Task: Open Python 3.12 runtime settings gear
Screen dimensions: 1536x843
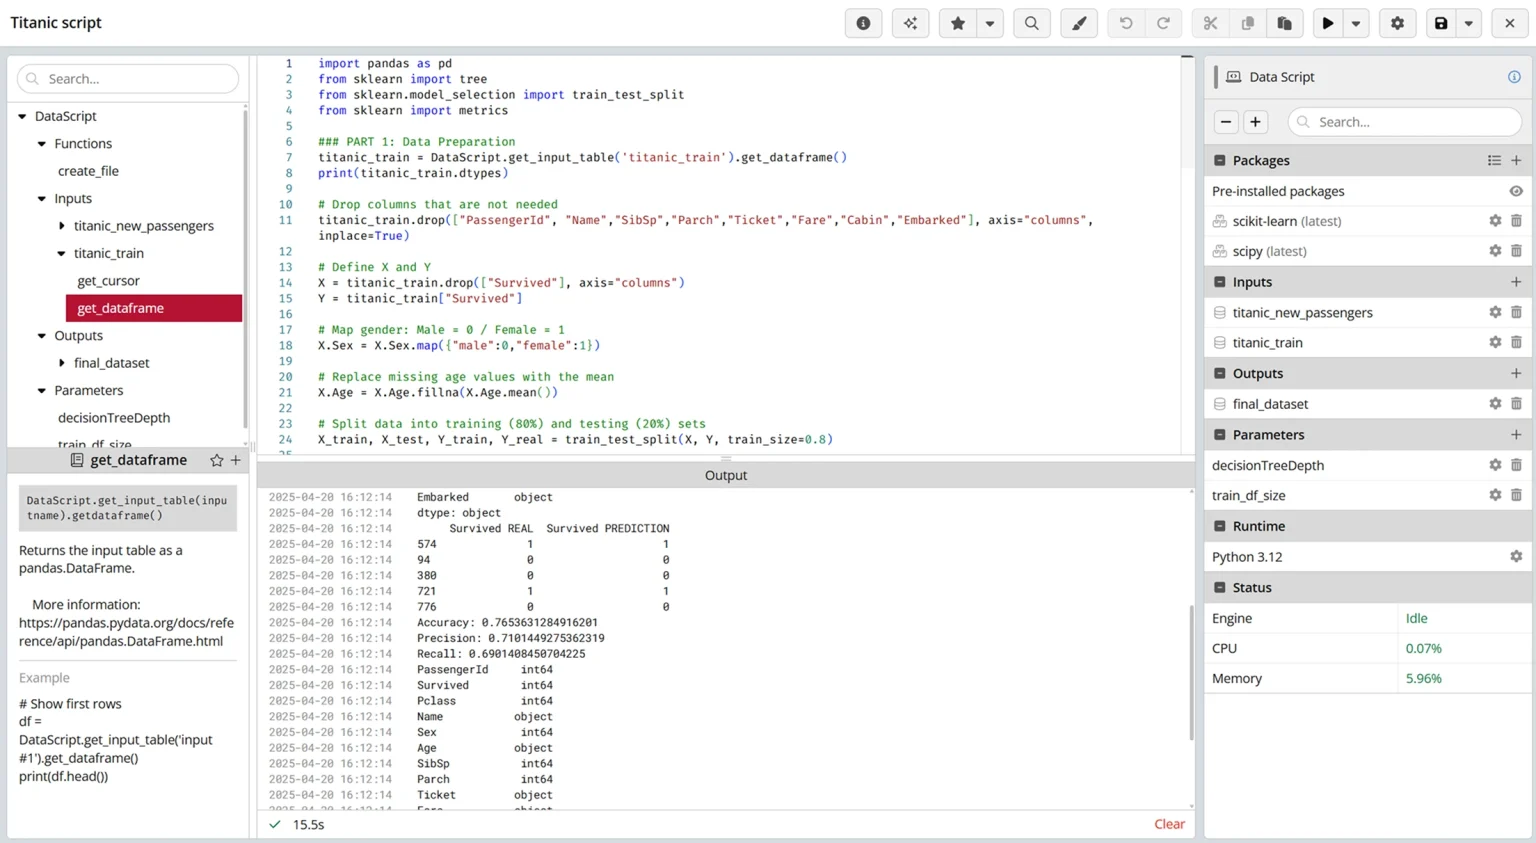Action: (x=1516, y=556)
